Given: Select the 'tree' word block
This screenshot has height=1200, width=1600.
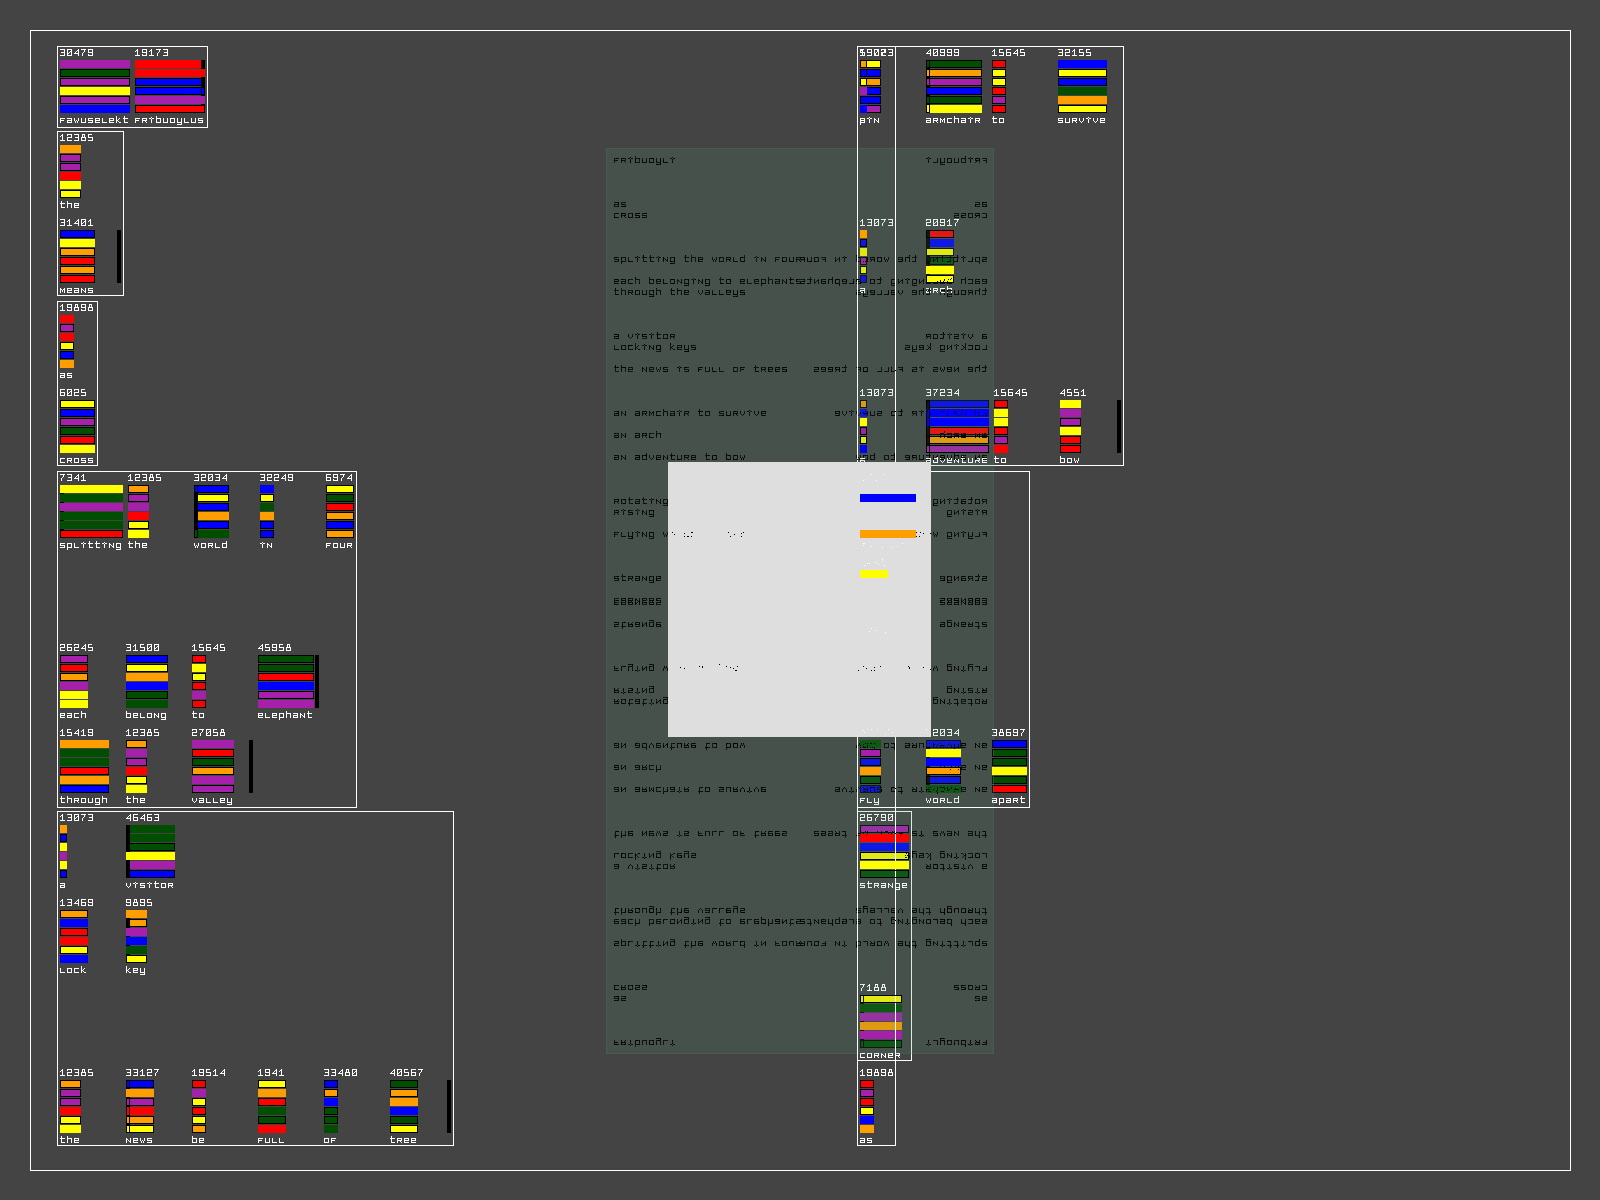Looking at the screenshot, I should point(404,1106).
